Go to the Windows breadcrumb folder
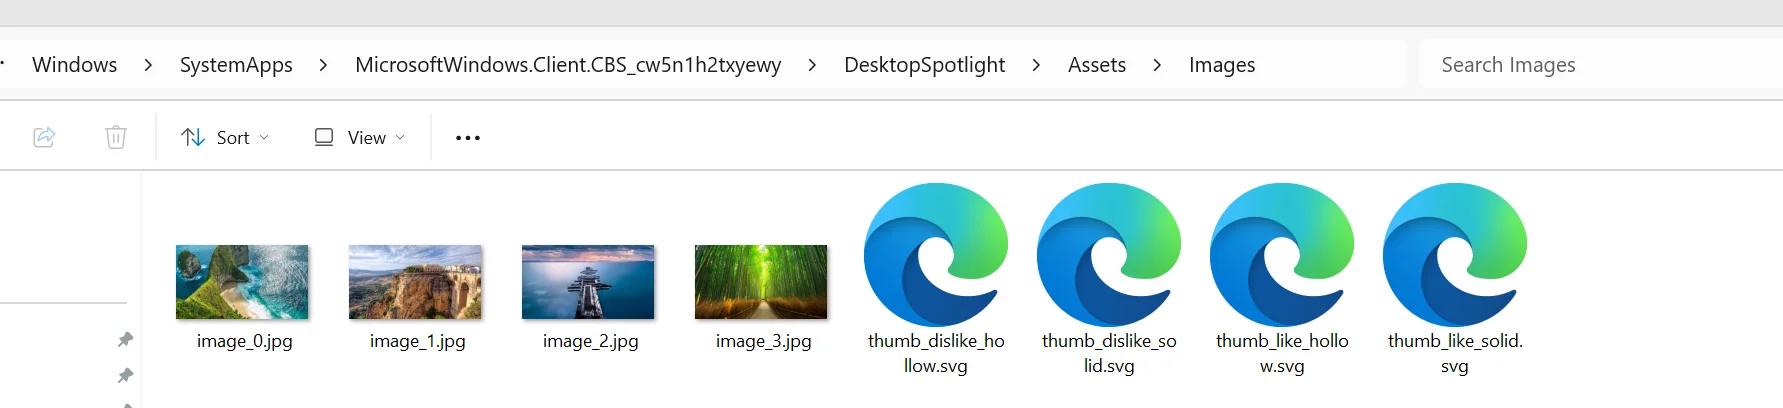Viewport: 1783px width, 408px height. click(x=75, y=65)
